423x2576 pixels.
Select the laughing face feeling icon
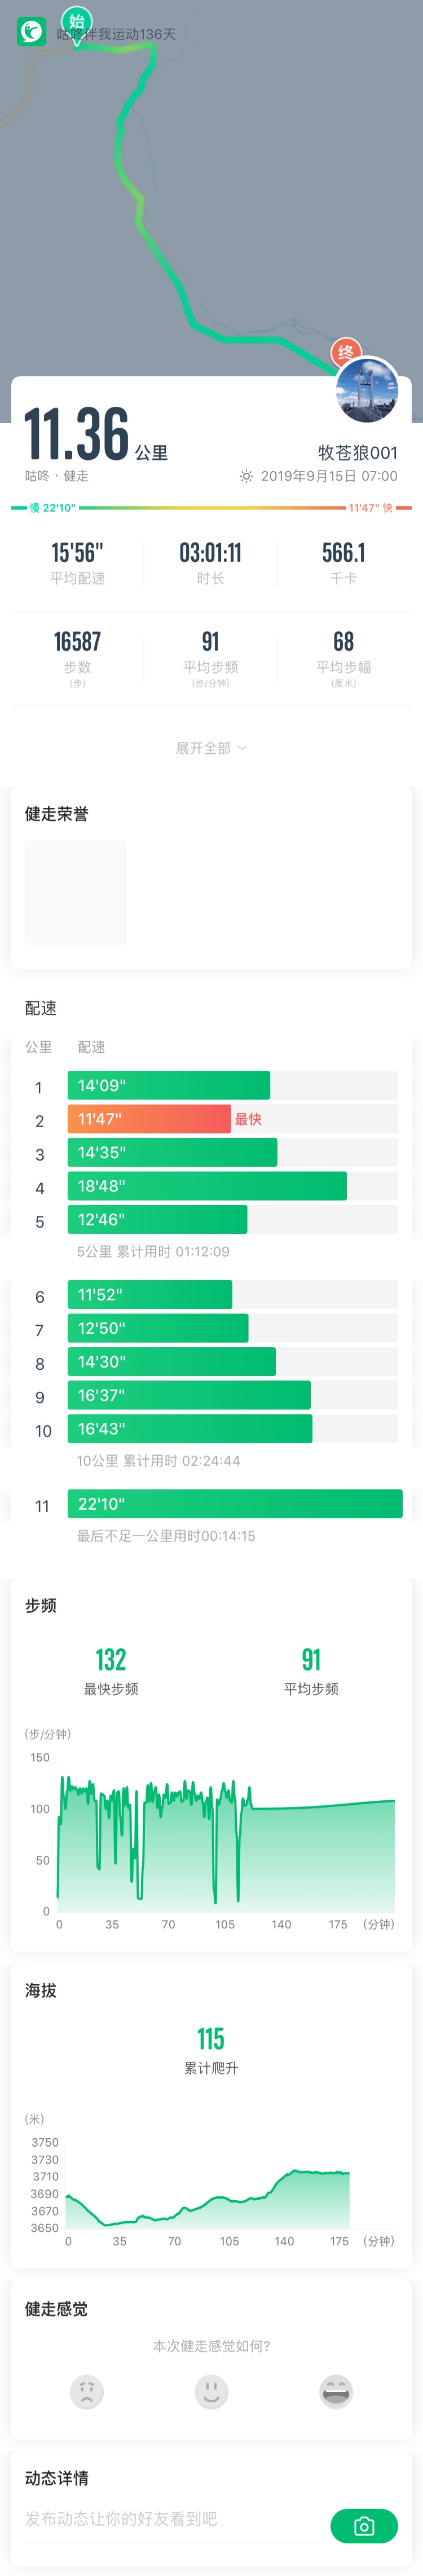pos(336,2392)
